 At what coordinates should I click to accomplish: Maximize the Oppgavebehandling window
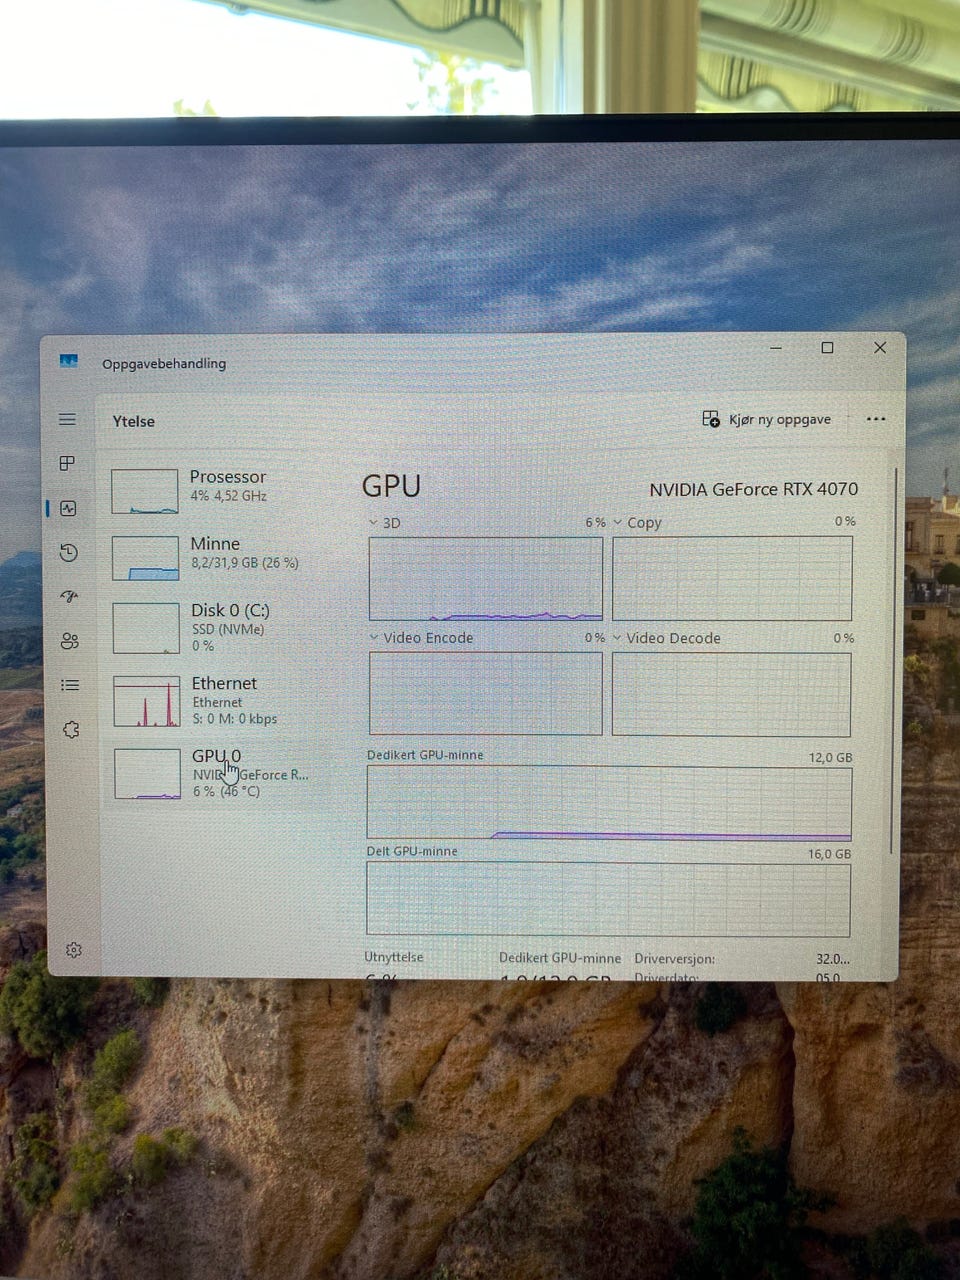coord(827,348)
